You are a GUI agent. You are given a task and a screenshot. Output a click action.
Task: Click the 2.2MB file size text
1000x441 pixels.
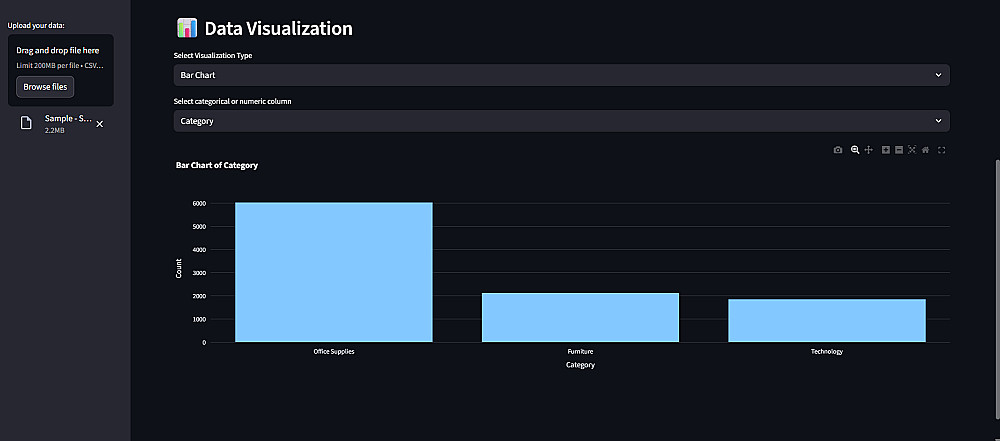(x=55, y=130)
